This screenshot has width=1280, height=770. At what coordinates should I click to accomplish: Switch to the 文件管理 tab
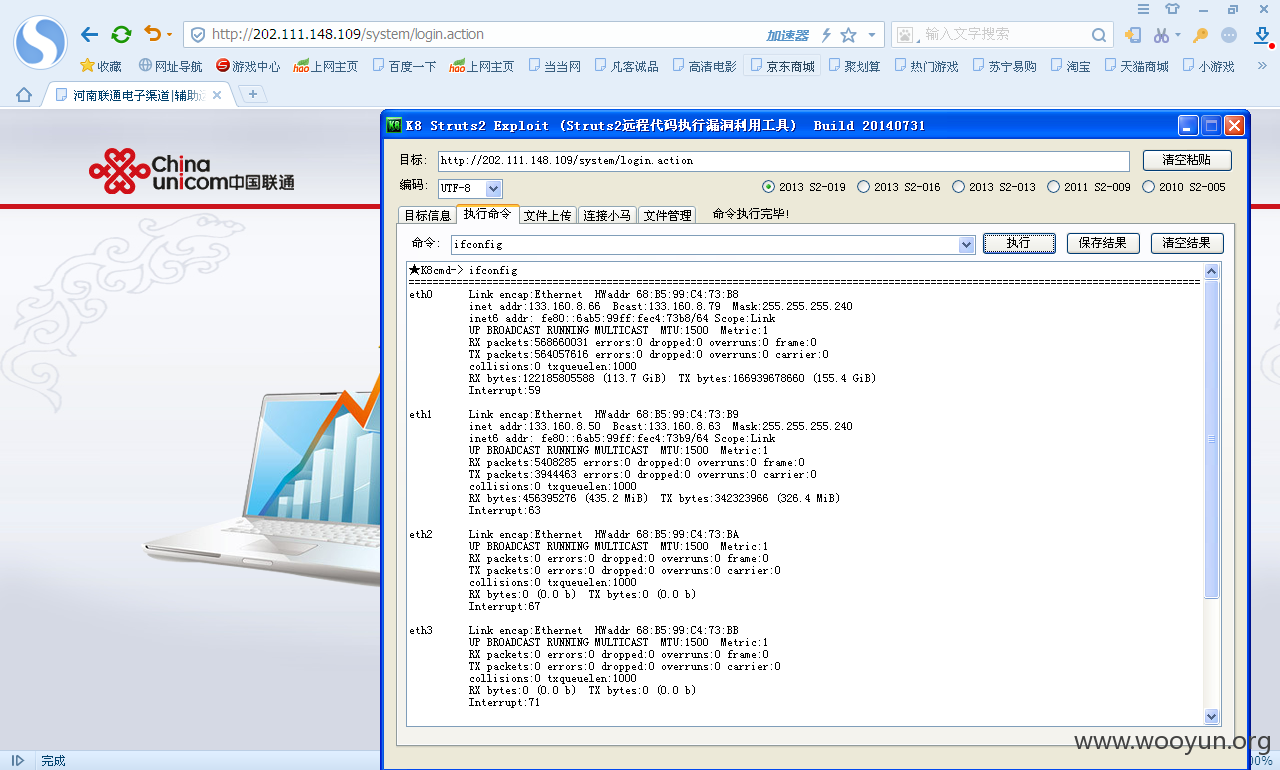coord(667,215)
